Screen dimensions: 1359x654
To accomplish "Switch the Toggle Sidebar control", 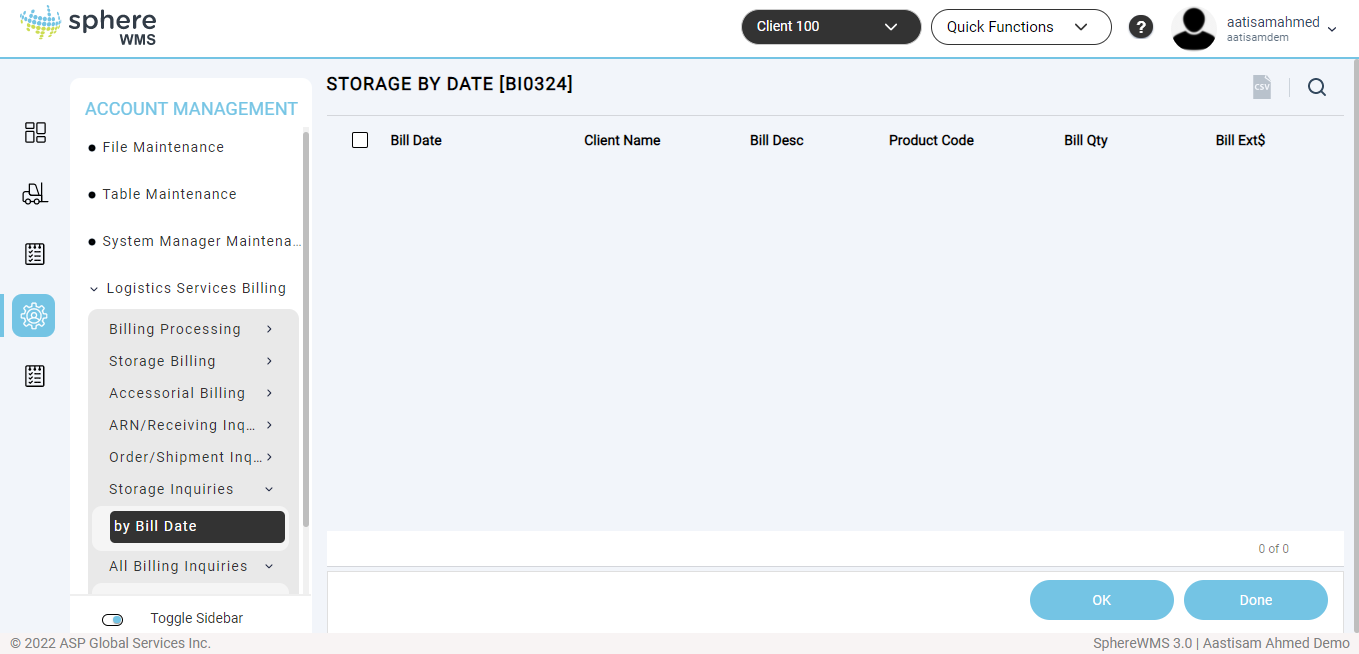I will tap(113, 620).
